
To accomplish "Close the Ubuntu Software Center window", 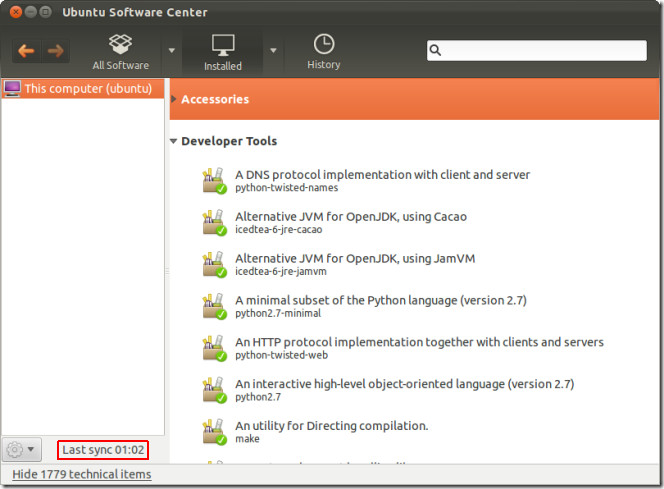I will (16, 12).
